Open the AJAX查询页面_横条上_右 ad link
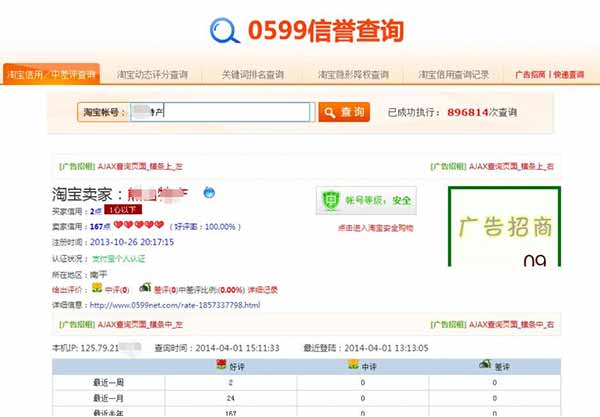The height and width of the screenshot is (417, 600). pyautogui.click(x=511, y=166)
